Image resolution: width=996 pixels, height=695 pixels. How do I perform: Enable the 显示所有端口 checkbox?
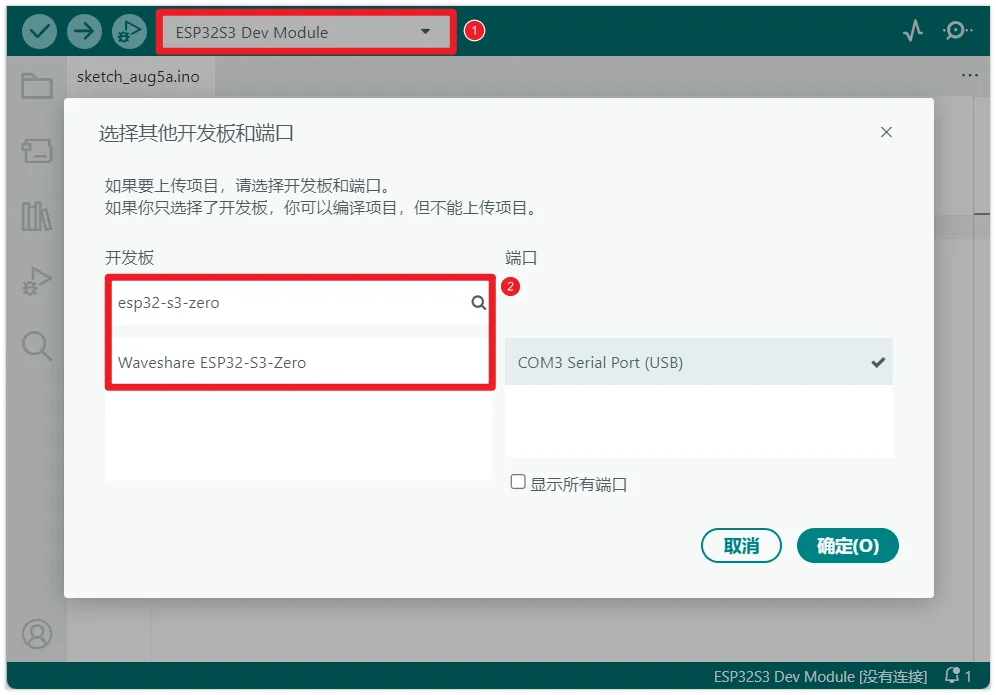coord(518,481)
